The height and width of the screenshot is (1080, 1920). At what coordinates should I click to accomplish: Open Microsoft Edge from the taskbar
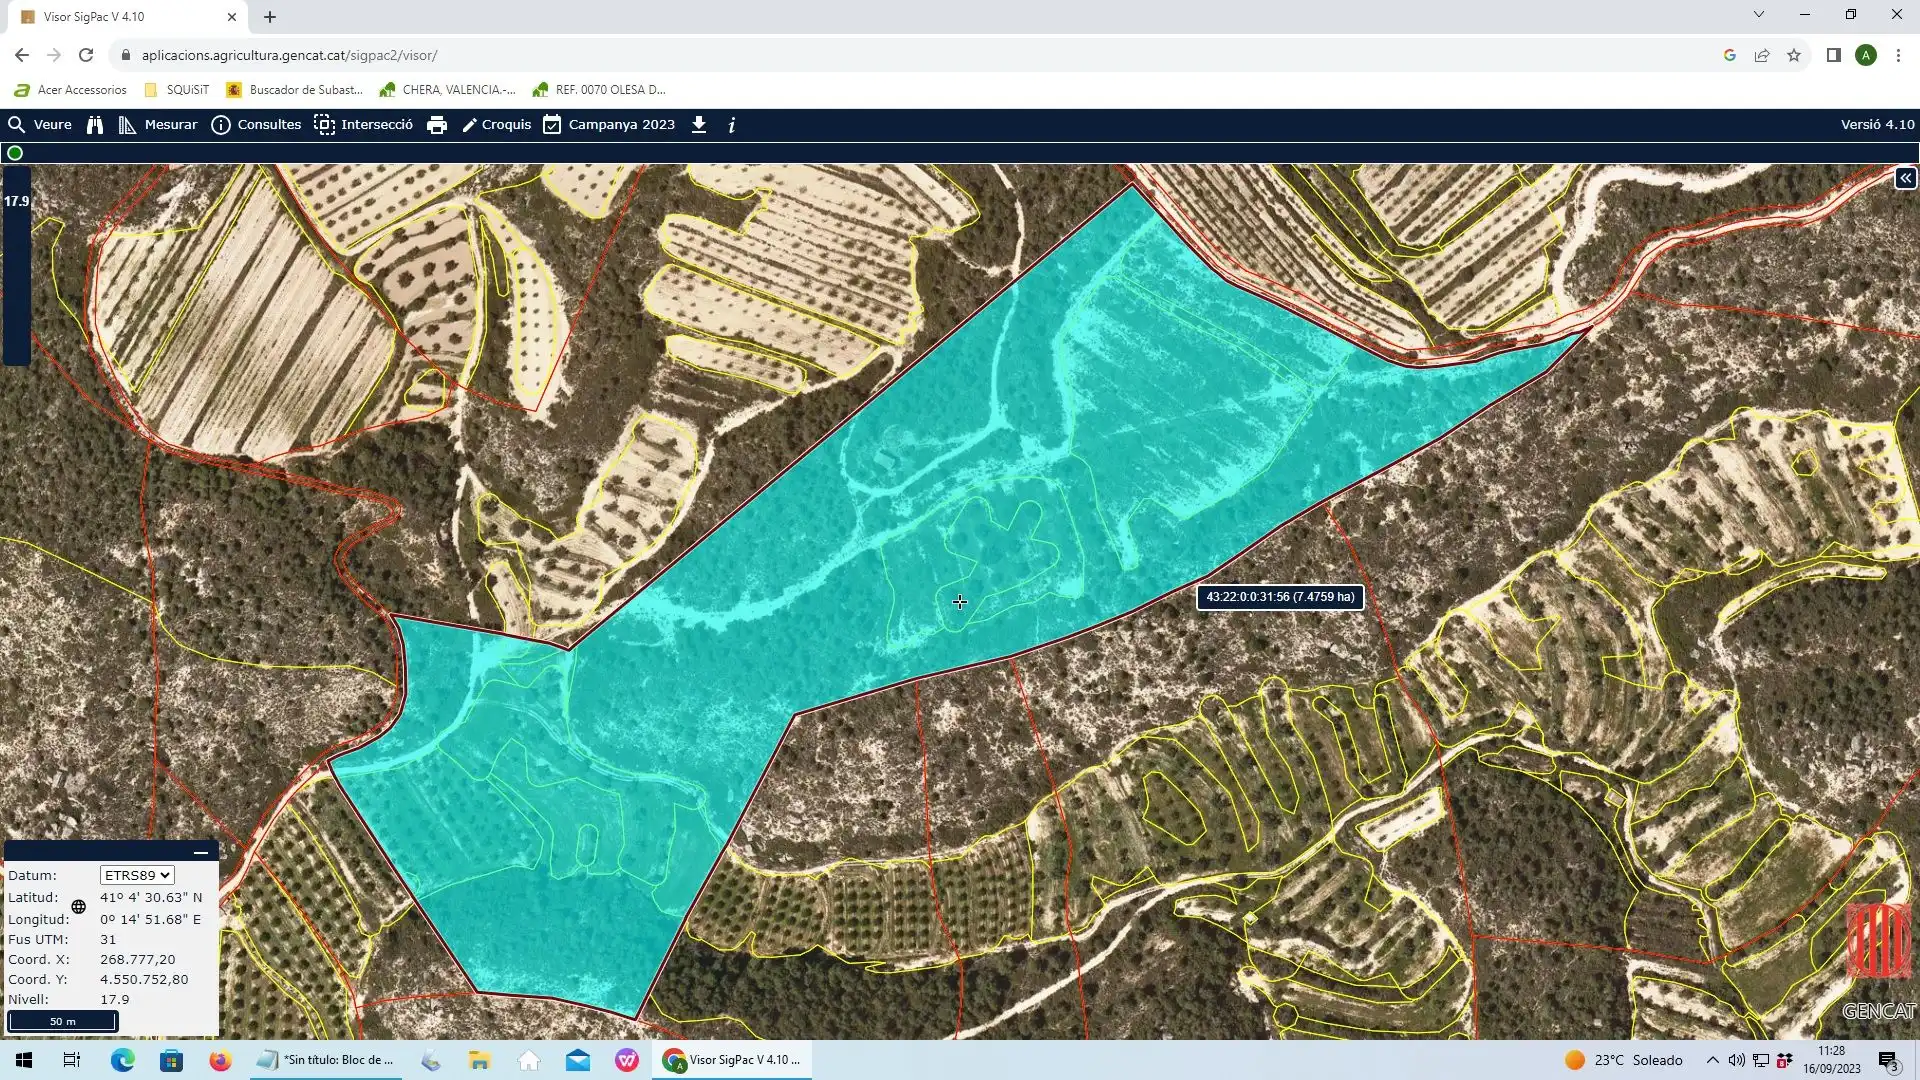click(123, 1060)
